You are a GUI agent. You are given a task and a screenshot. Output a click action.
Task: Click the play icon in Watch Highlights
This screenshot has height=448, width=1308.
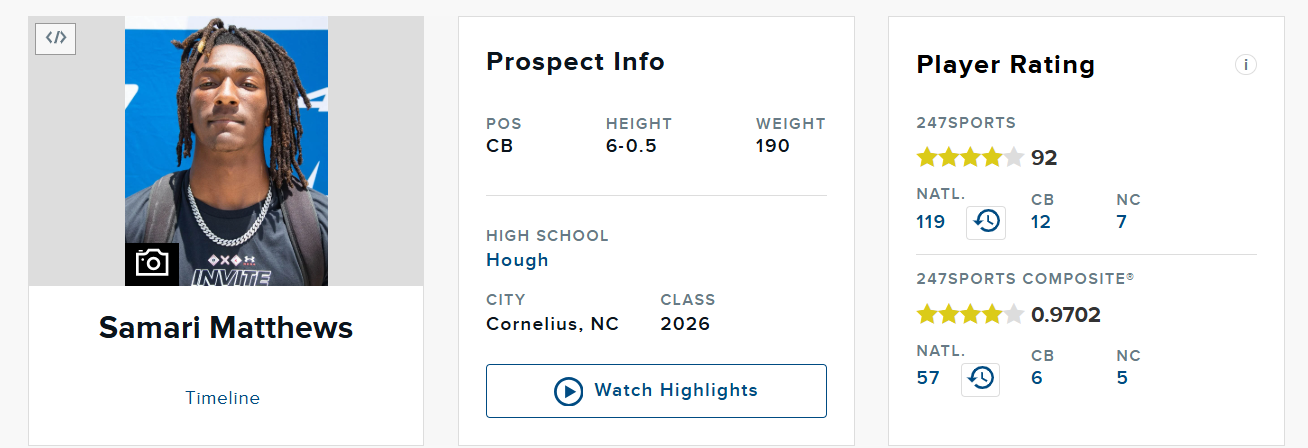point(568,391)
